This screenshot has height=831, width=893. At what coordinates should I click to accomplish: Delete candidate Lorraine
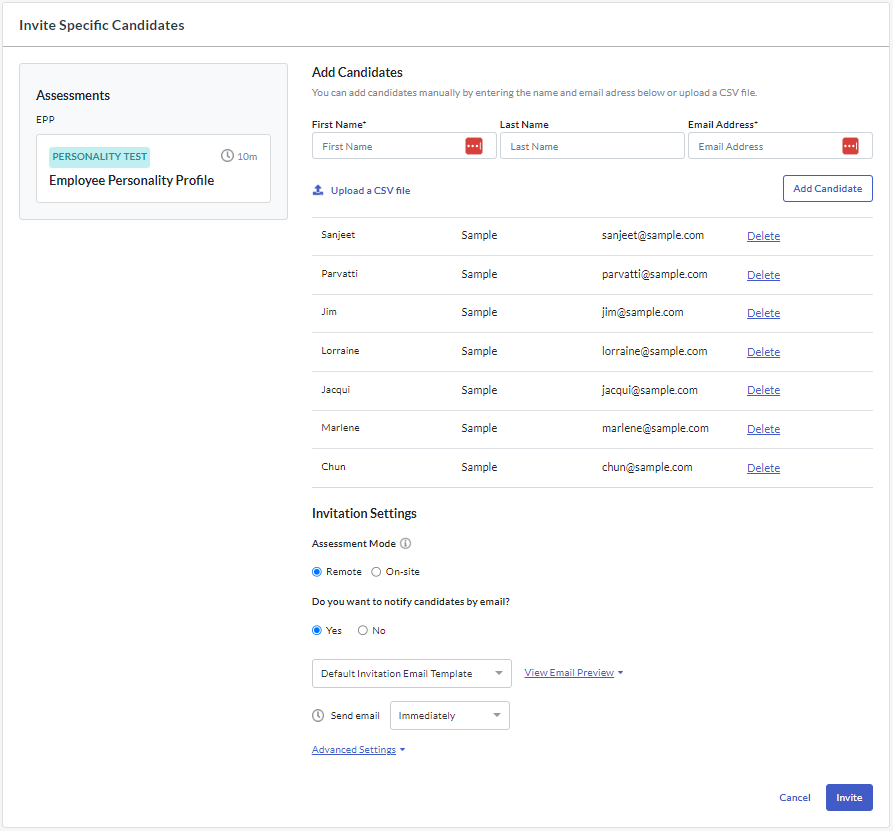click(x=763, y=352)
